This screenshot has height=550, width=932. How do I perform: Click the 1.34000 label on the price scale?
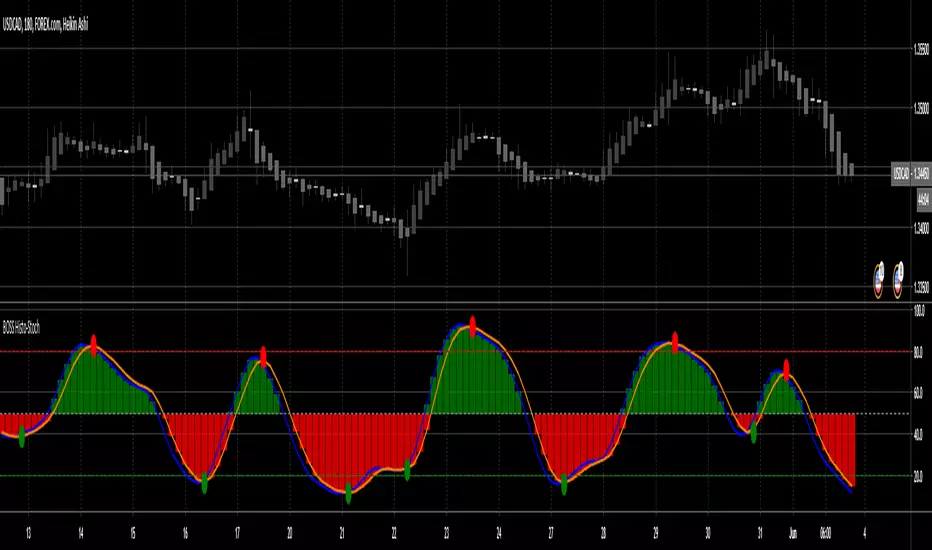pos(921,228)
